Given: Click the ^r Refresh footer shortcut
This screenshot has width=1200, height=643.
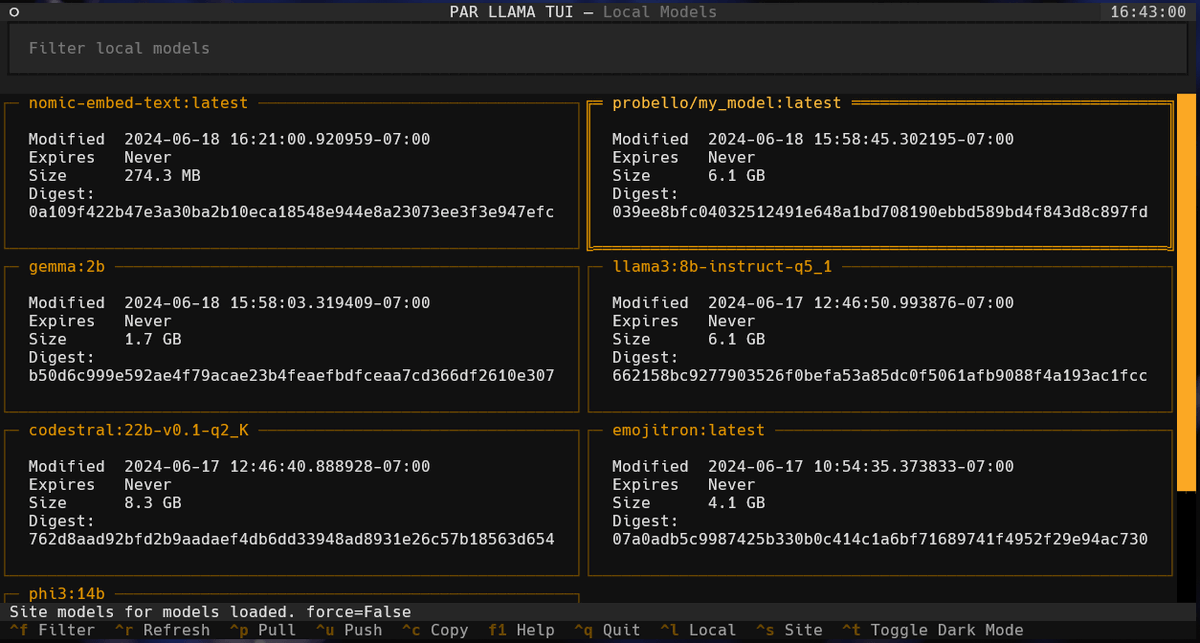Looking at the screenshot, I should click(163, 630).
